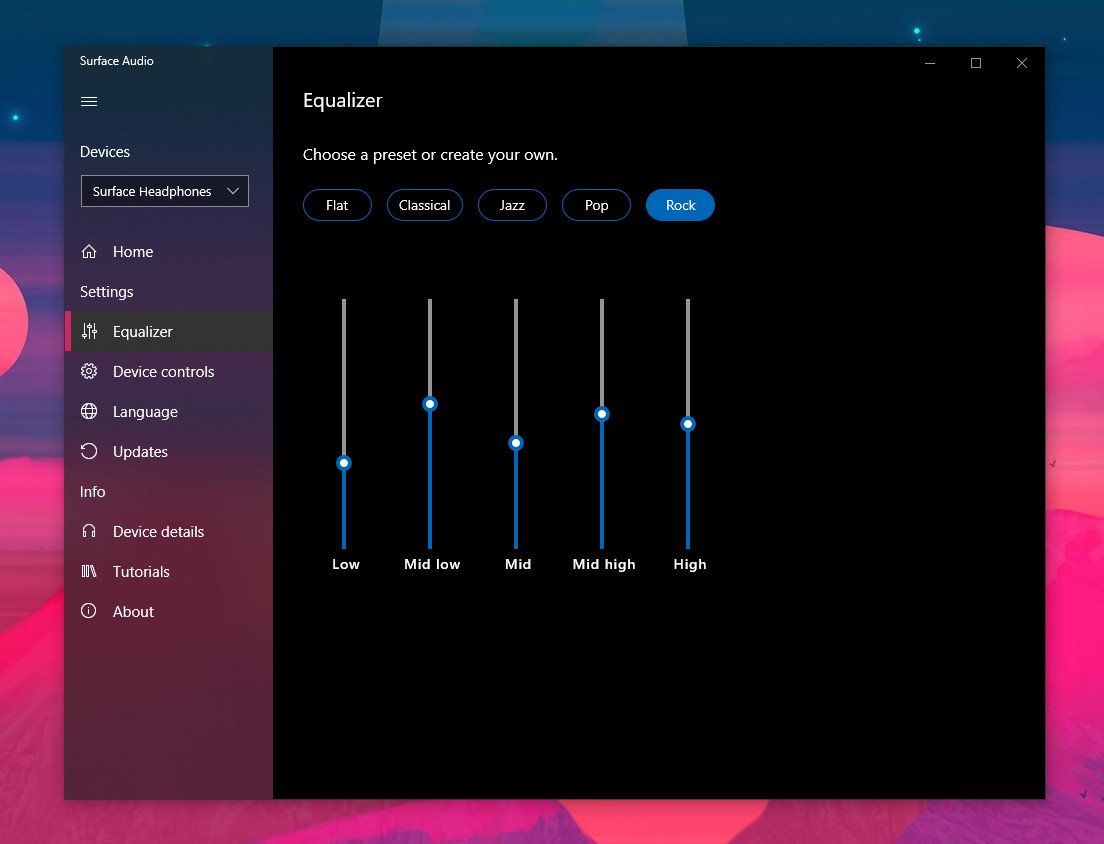Click the 'Low' band label

(x=346, y=564)
